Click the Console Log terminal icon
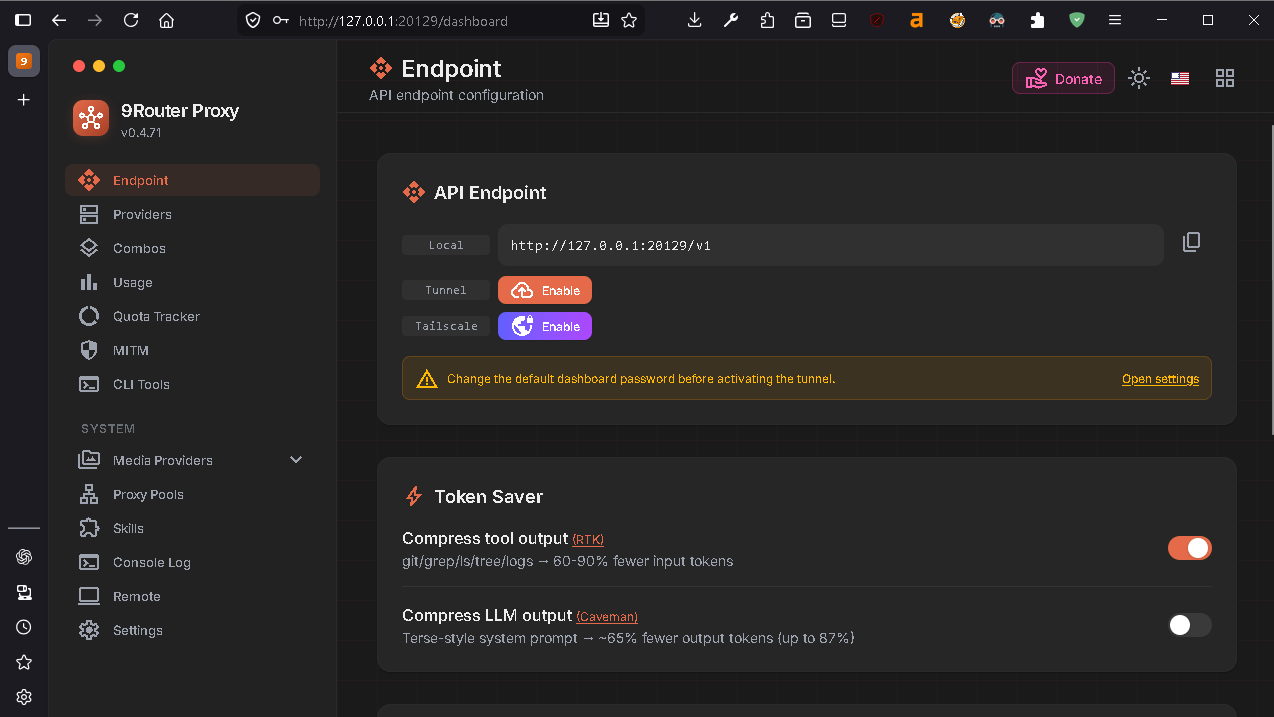 click(89, 562)
